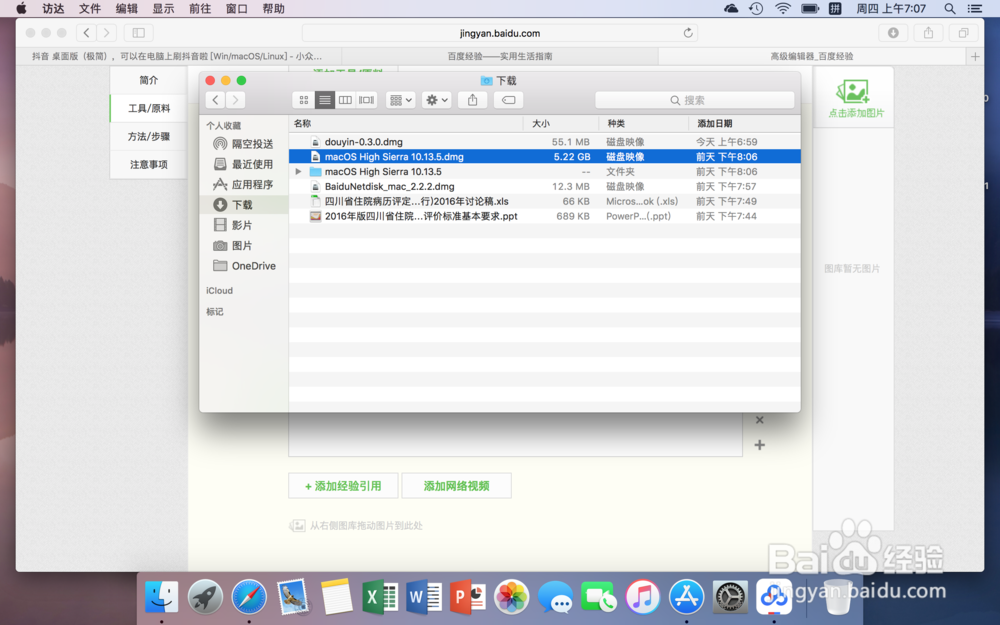The width and height of the screenshot is (1000, 625).
Task: Open 应用程序 applications in sidebar
Action: coord(244,185)
